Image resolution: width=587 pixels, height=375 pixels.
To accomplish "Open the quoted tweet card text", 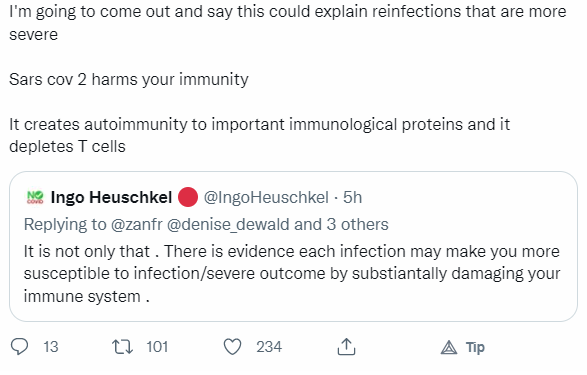I will coord(292,274).
